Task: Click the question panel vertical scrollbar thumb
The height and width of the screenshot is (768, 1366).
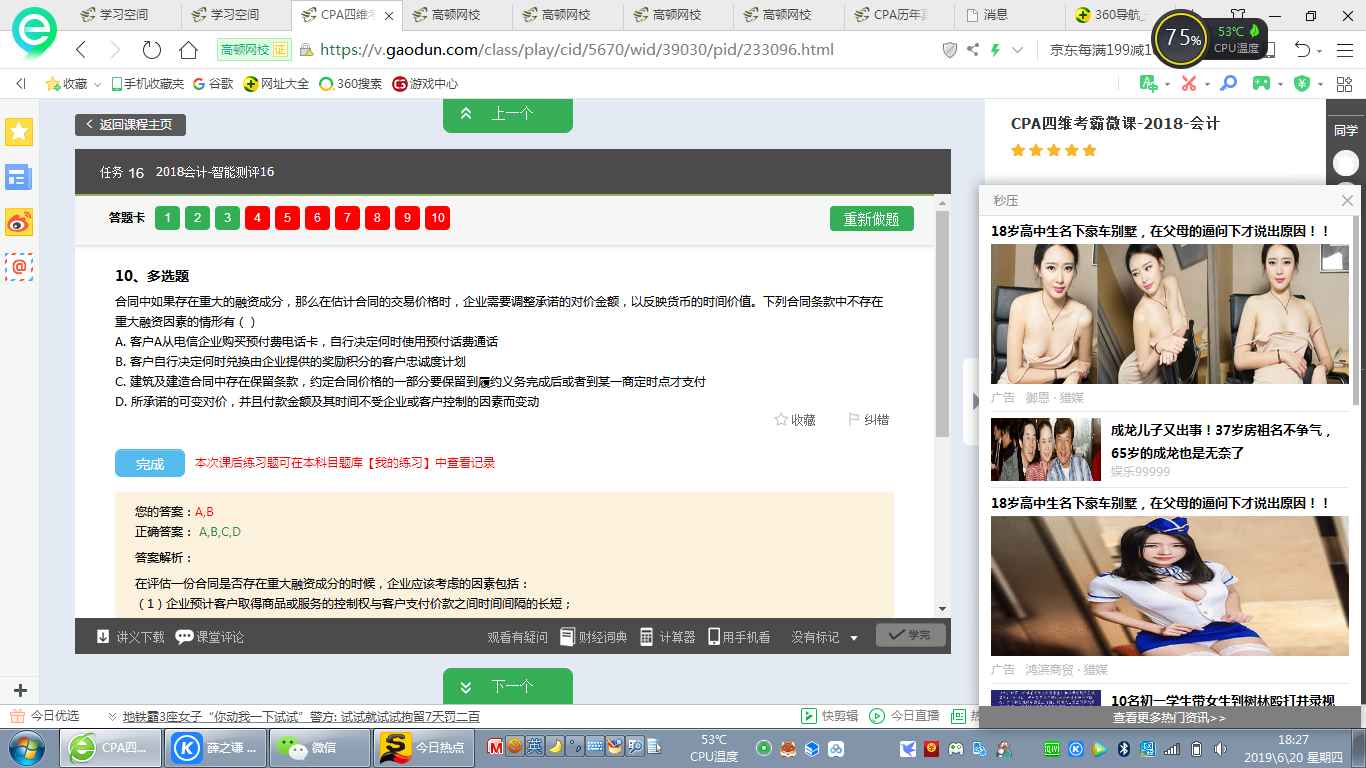Action: [x=942, y=323]
